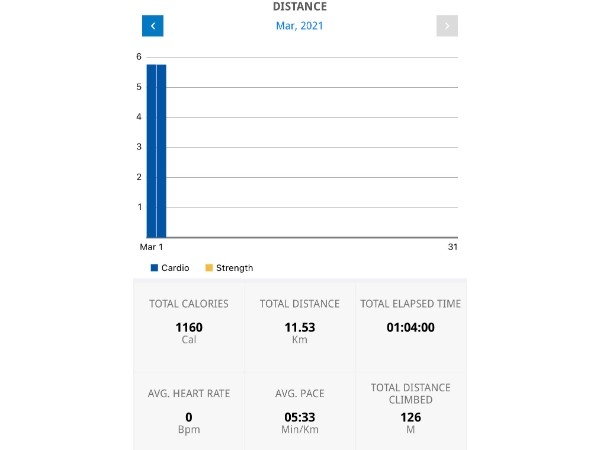The height and width of the screenshot is (450, 600).
Task: Open the Avg. Heart Rate tile
Action: [189, 408]
